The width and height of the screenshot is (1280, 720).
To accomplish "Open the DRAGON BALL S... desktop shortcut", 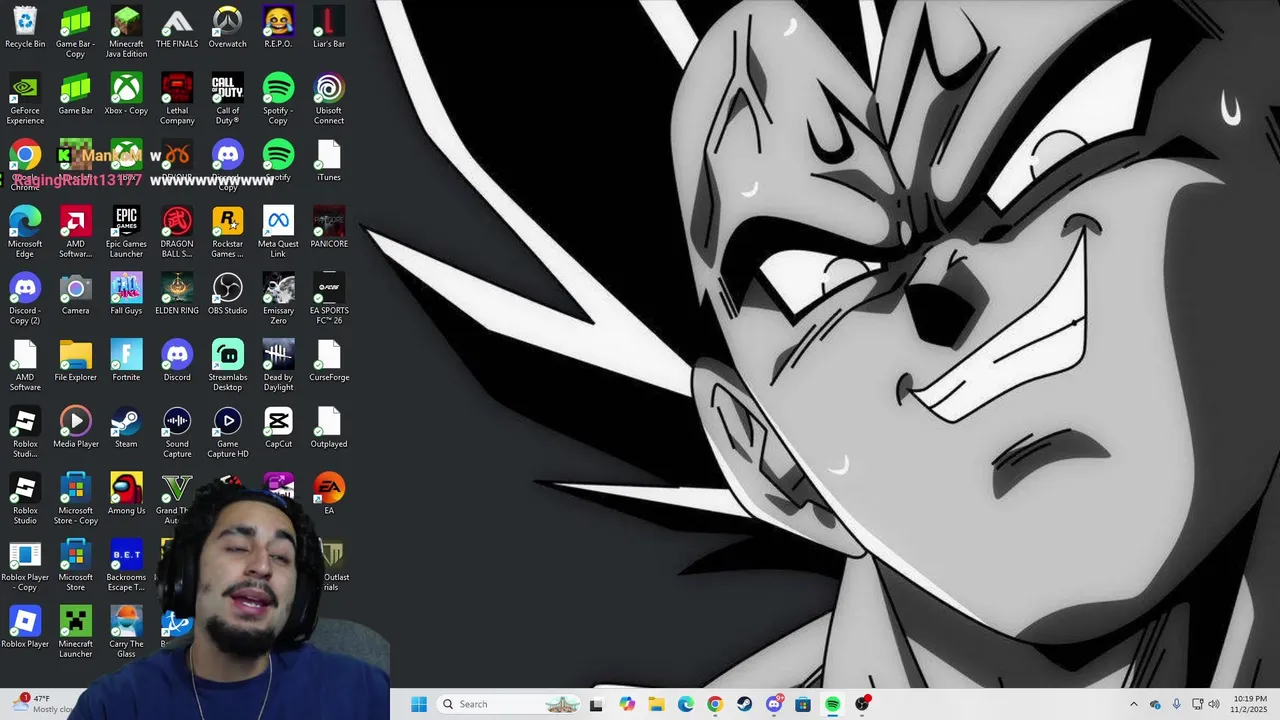I will 177,232.
